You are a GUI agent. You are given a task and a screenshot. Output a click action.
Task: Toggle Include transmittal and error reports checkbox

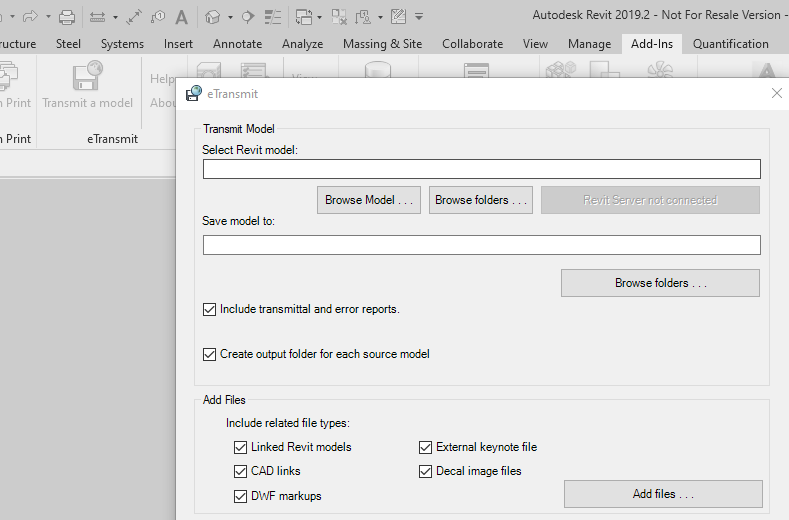209,309
